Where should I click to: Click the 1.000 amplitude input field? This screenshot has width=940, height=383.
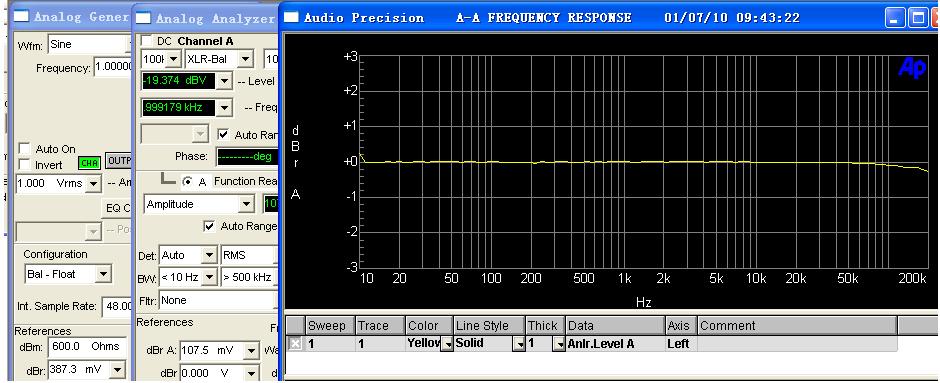(x=51, y=184)
